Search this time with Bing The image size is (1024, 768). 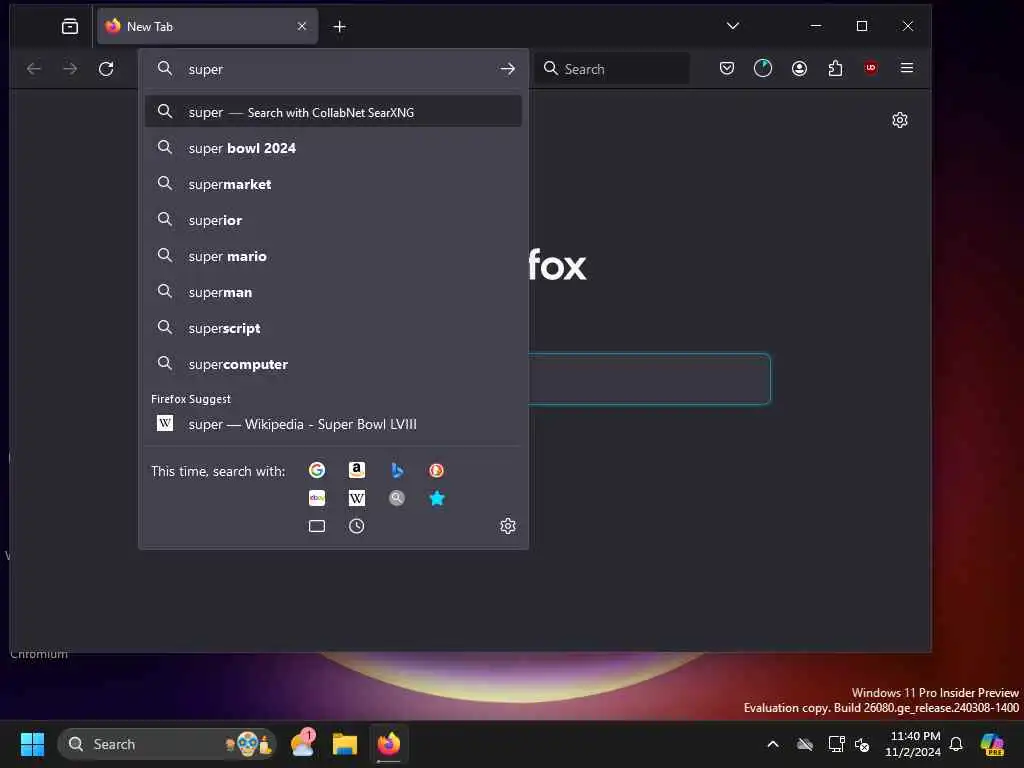(x=396, y=470)
